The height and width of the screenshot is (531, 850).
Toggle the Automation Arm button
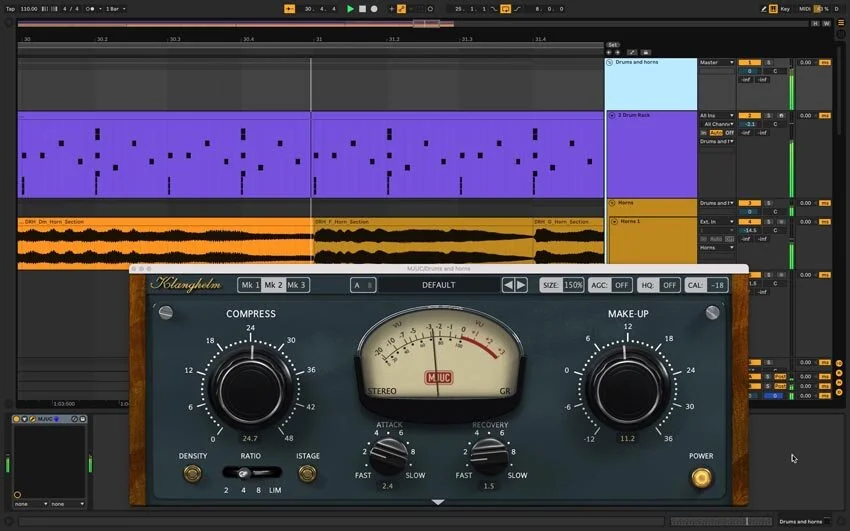pyautogui.click(x=402, y=9)
